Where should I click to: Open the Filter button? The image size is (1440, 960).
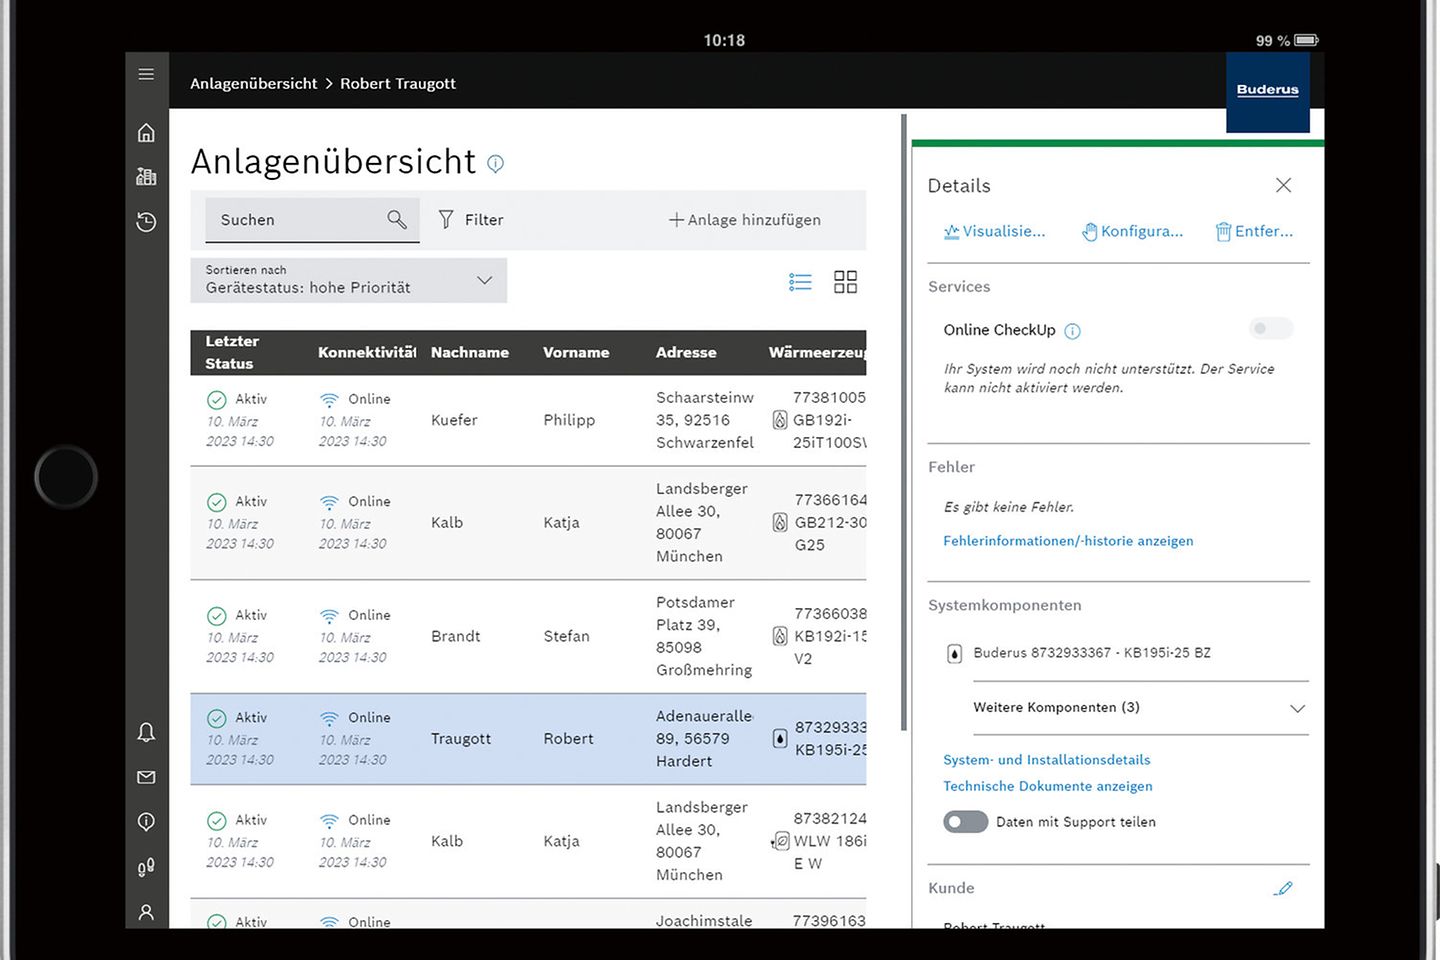(x=471, y=220)
